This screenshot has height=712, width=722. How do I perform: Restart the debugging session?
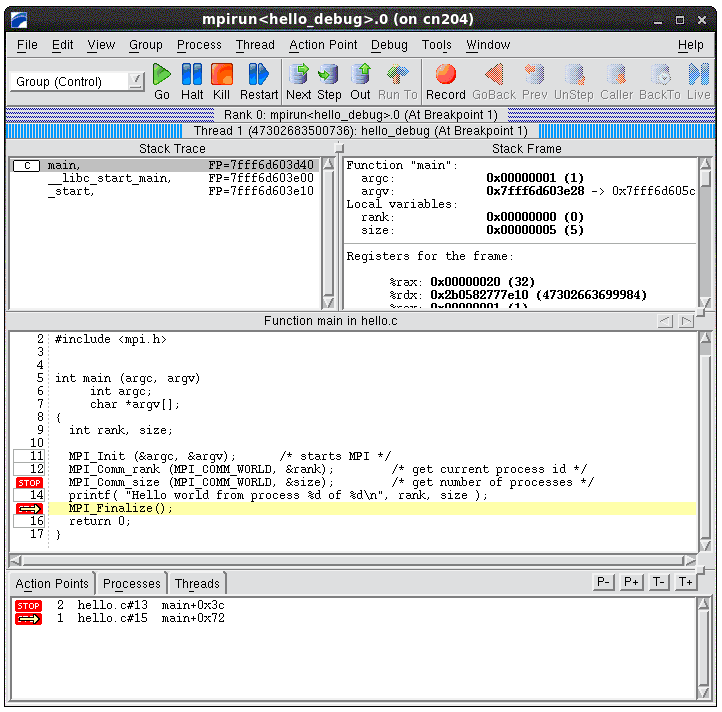click(259, 81)
